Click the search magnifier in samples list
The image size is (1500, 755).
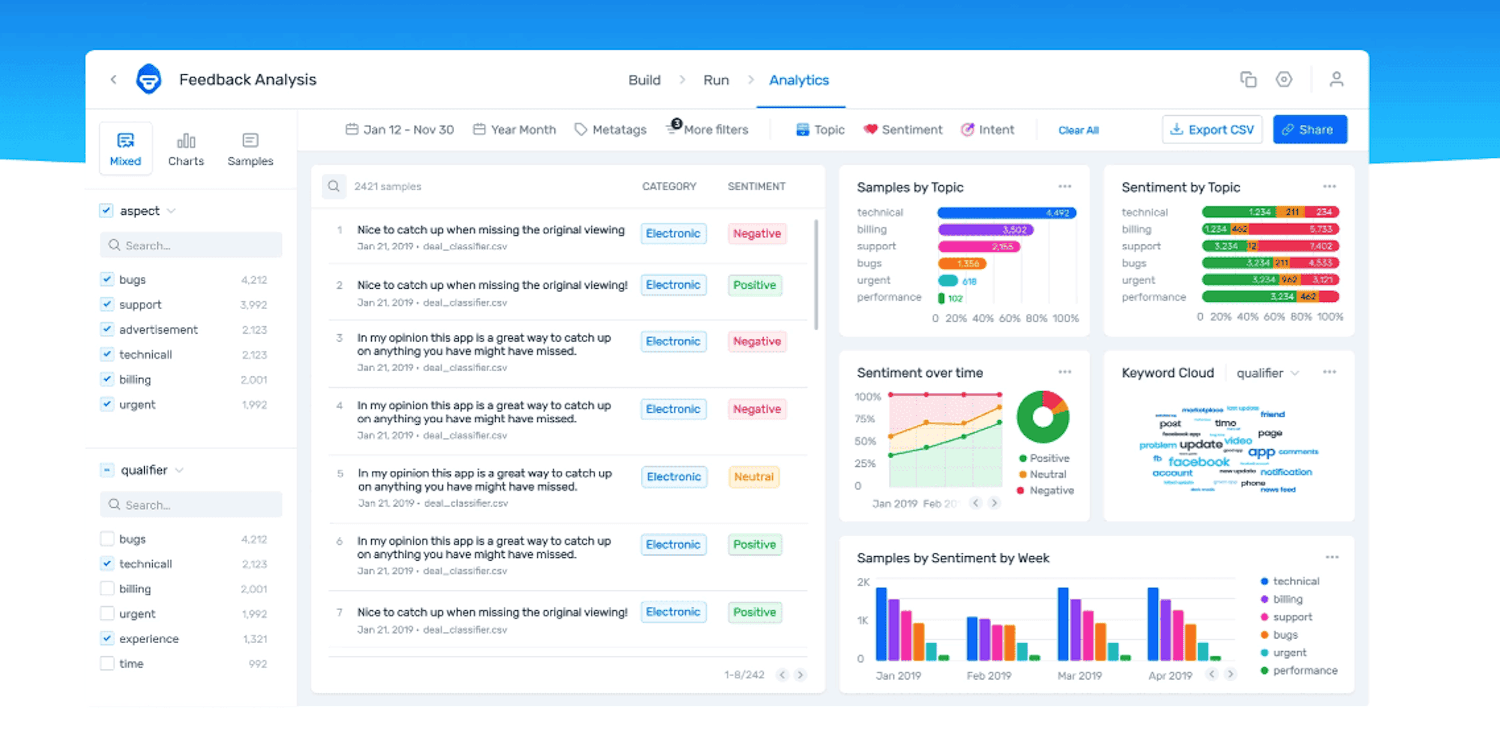[334, 186]
